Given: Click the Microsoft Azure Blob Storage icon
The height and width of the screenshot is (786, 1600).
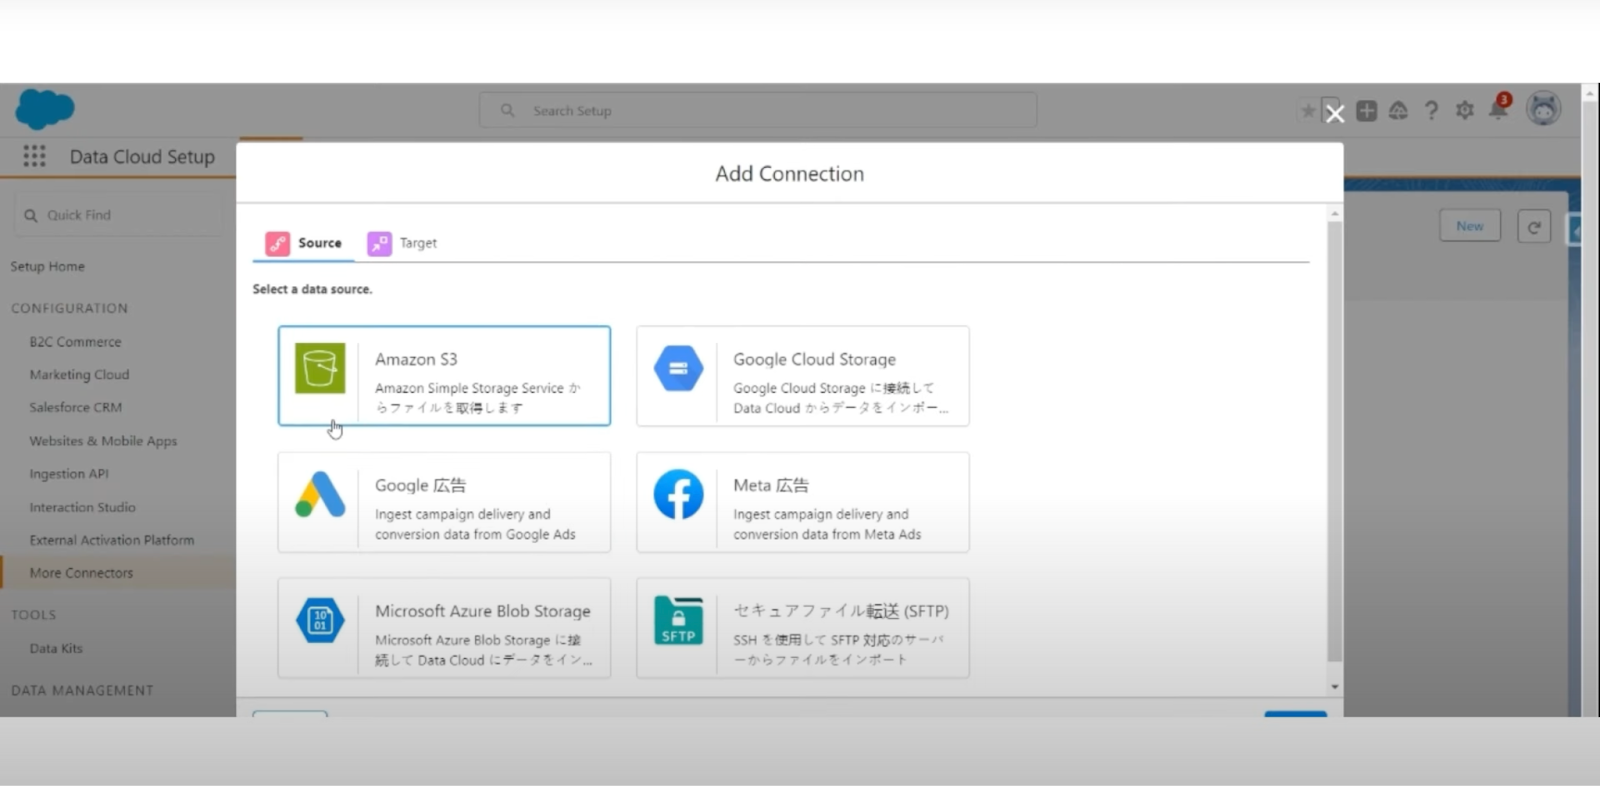Looking at the screenshot, I should pos(320,620).
